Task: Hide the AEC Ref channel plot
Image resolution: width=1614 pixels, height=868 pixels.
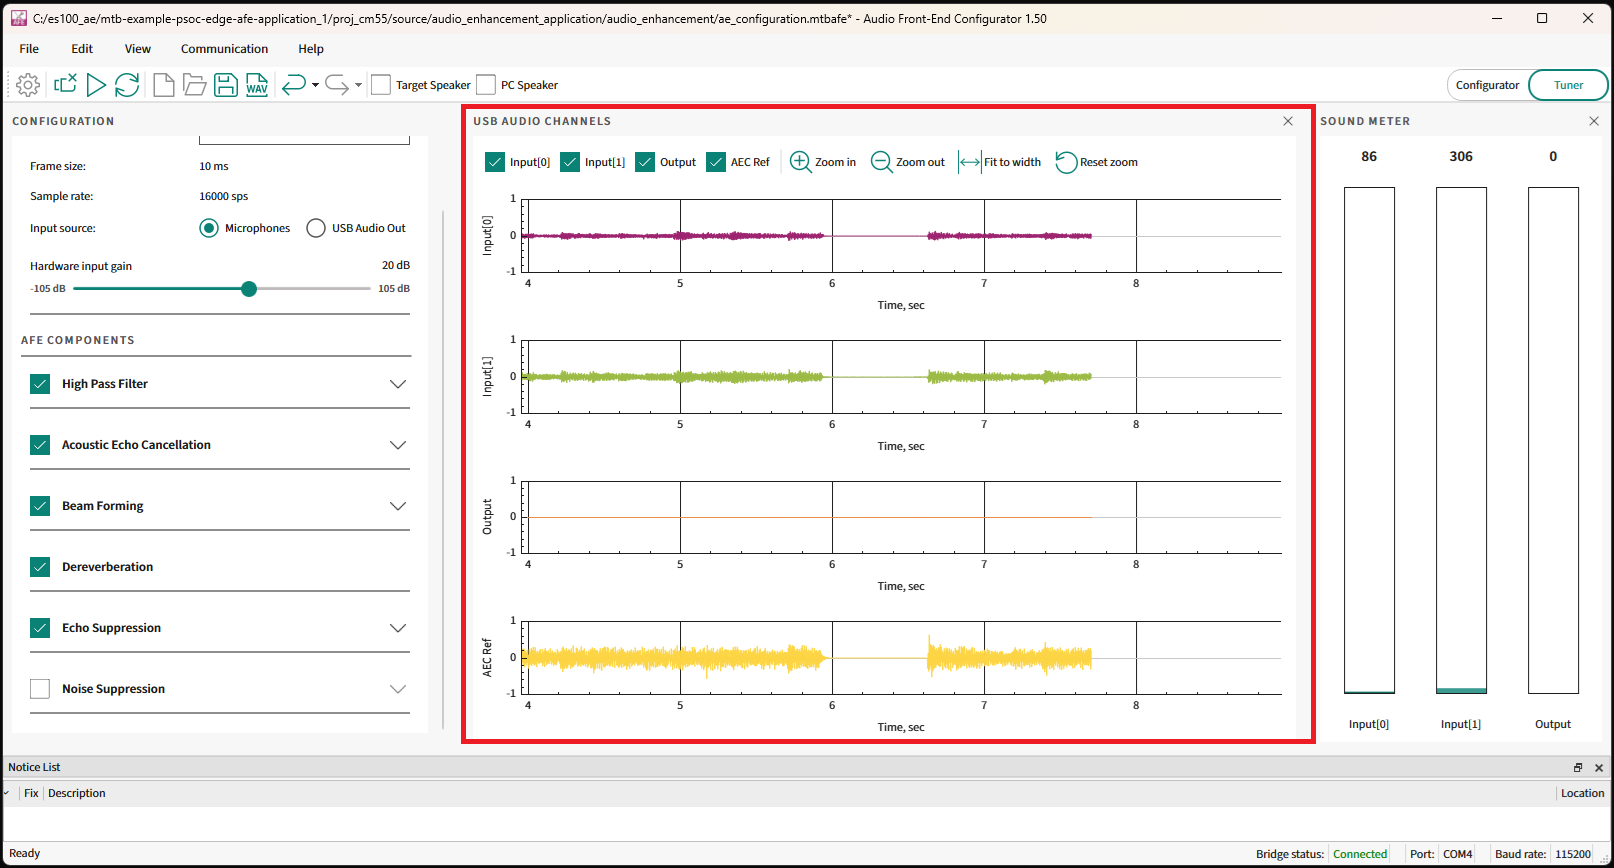Action: (716, 162)
